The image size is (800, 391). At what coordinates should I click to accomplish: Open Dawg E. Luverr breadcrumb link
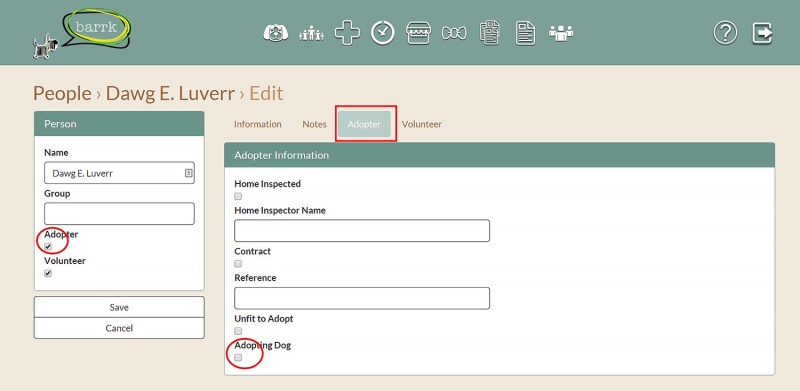pyautogui.click(x=170, y=93)
